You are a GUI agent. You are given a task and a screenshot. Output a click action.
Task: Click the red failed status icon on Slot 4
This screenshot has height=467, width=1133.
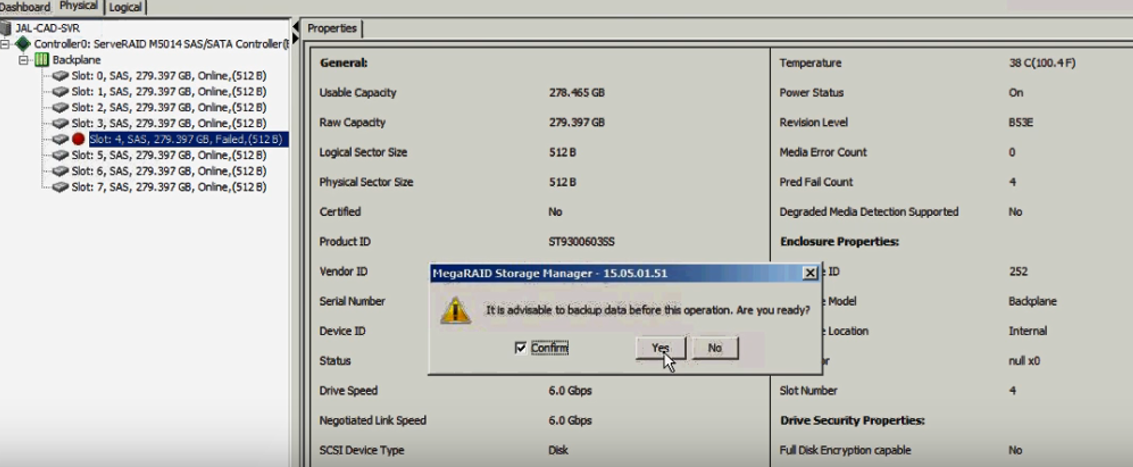[79, 139]
